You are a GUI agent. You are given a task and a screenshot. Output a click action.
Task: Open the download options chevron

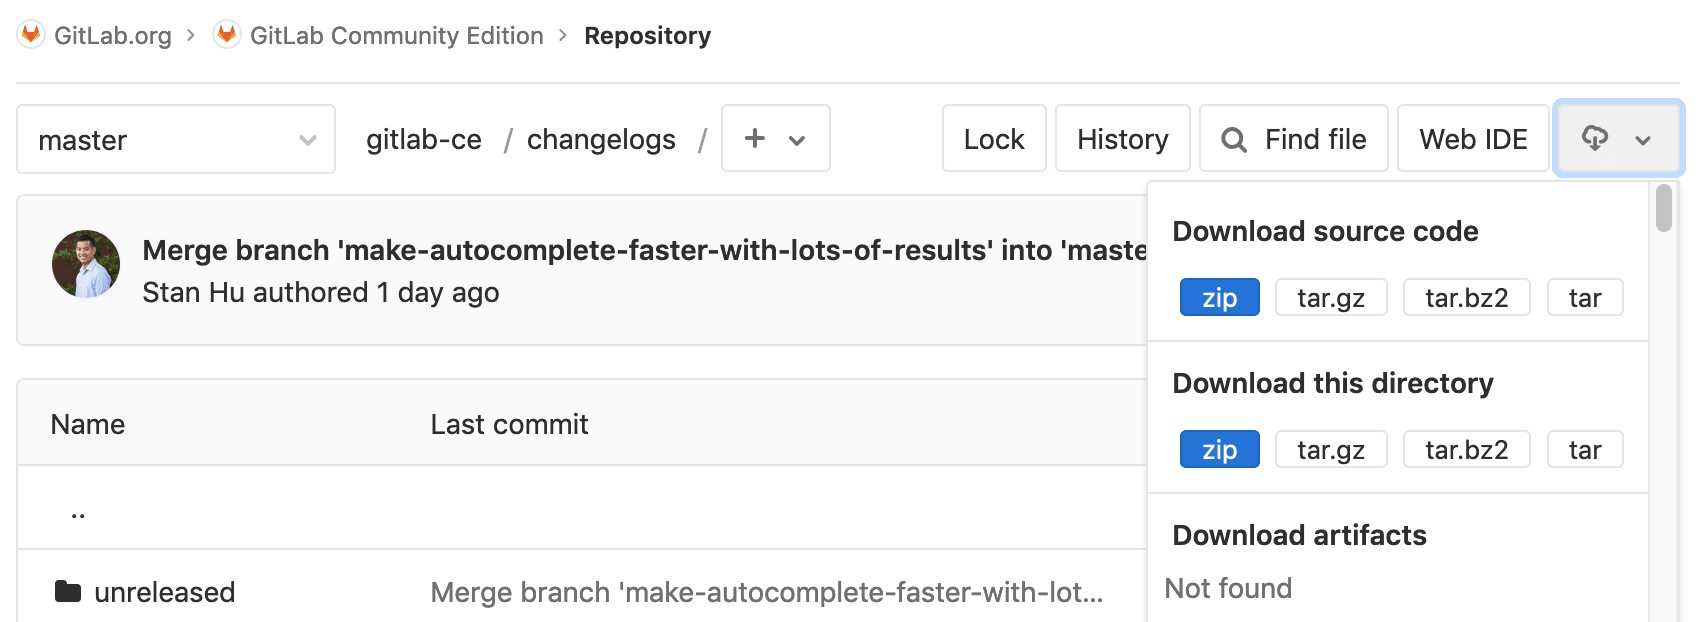1641,140
